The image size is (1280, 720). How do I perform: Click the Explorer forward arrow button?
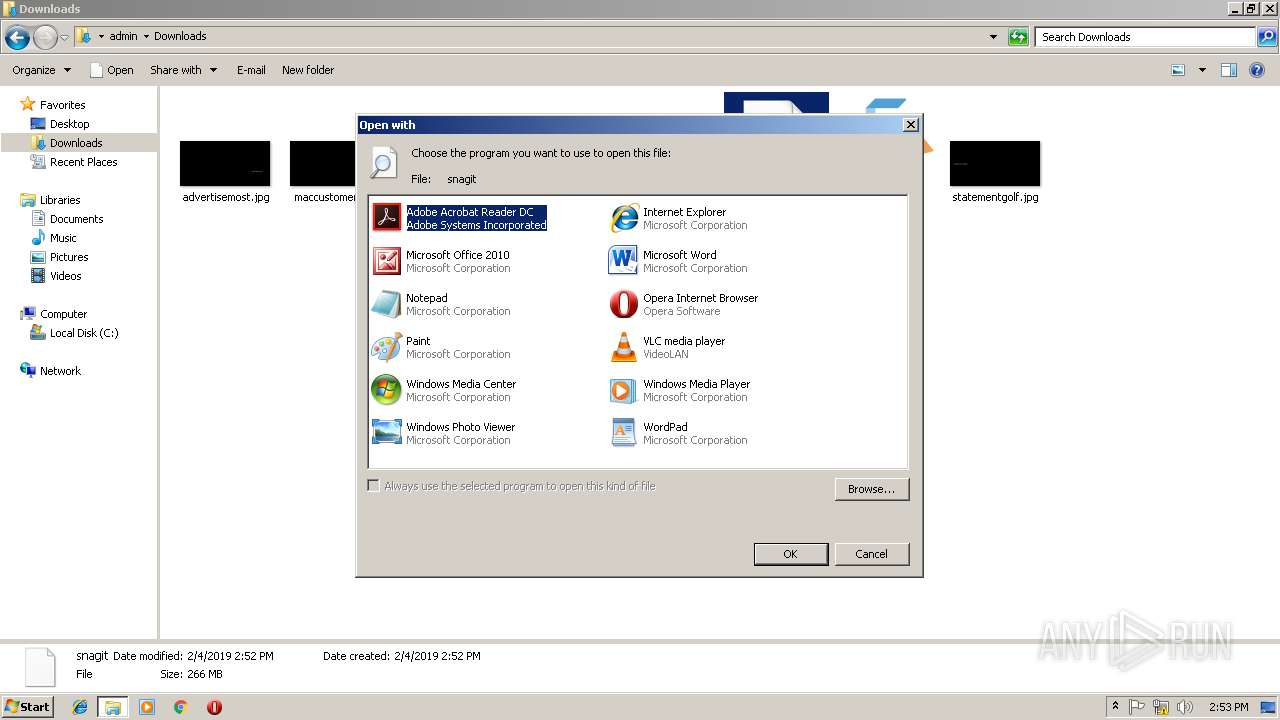45,38
